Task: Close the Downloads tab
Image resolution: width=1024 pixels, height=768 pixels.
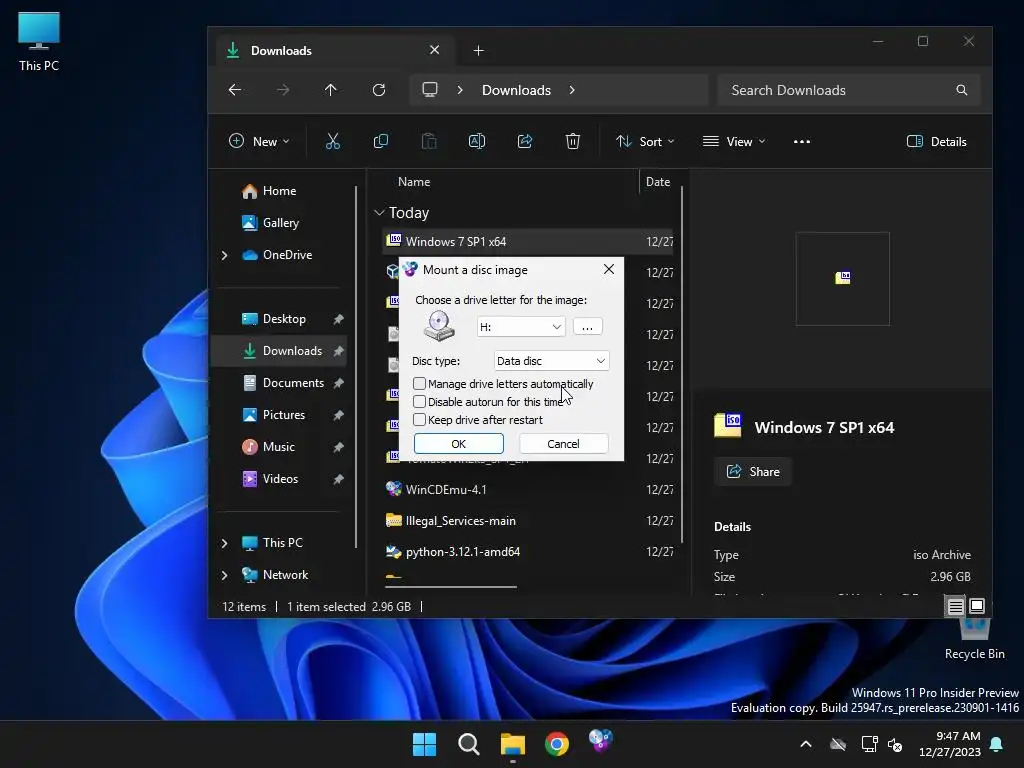Action: click(x=434, y=50)
